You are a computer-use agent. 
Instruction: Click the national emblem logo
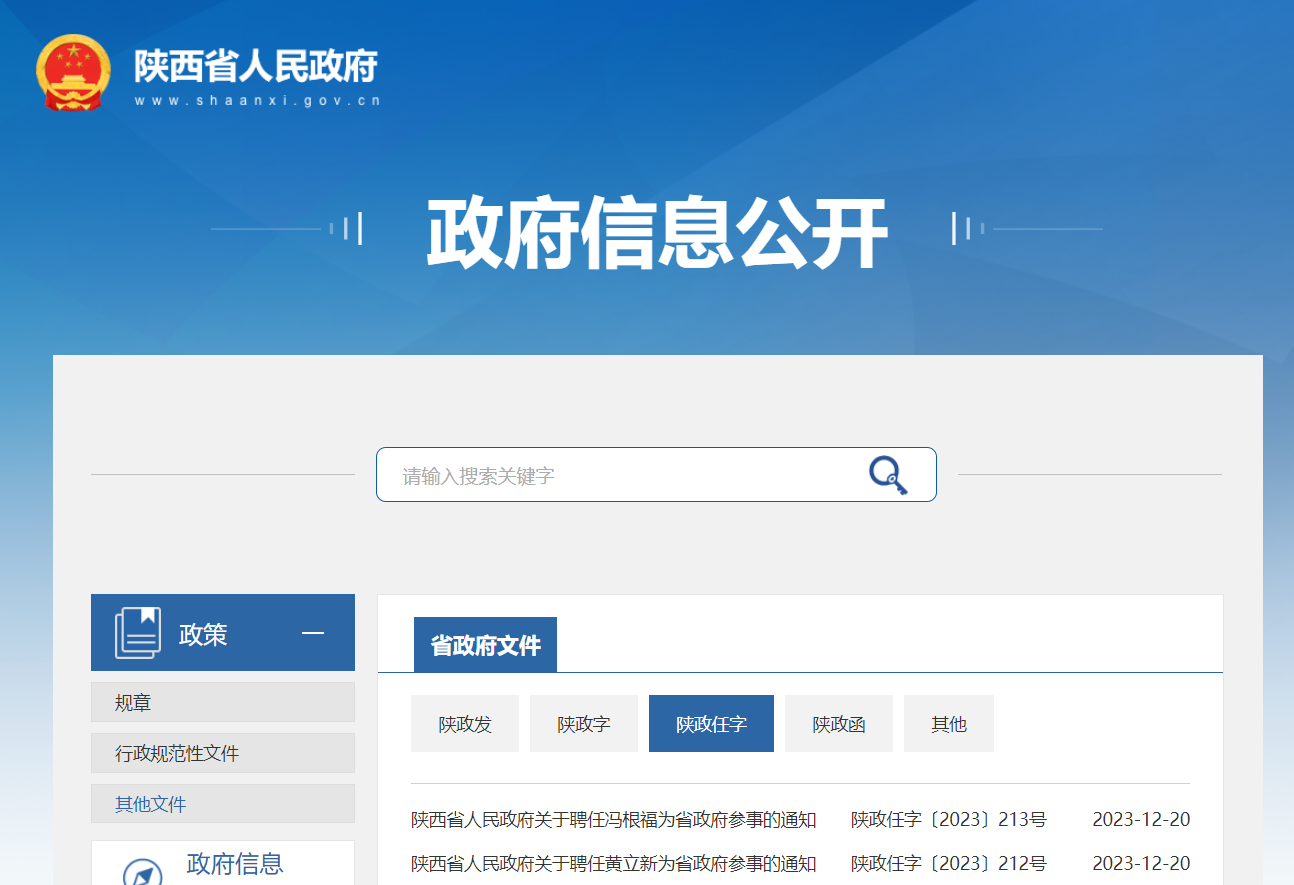[74, 71]
